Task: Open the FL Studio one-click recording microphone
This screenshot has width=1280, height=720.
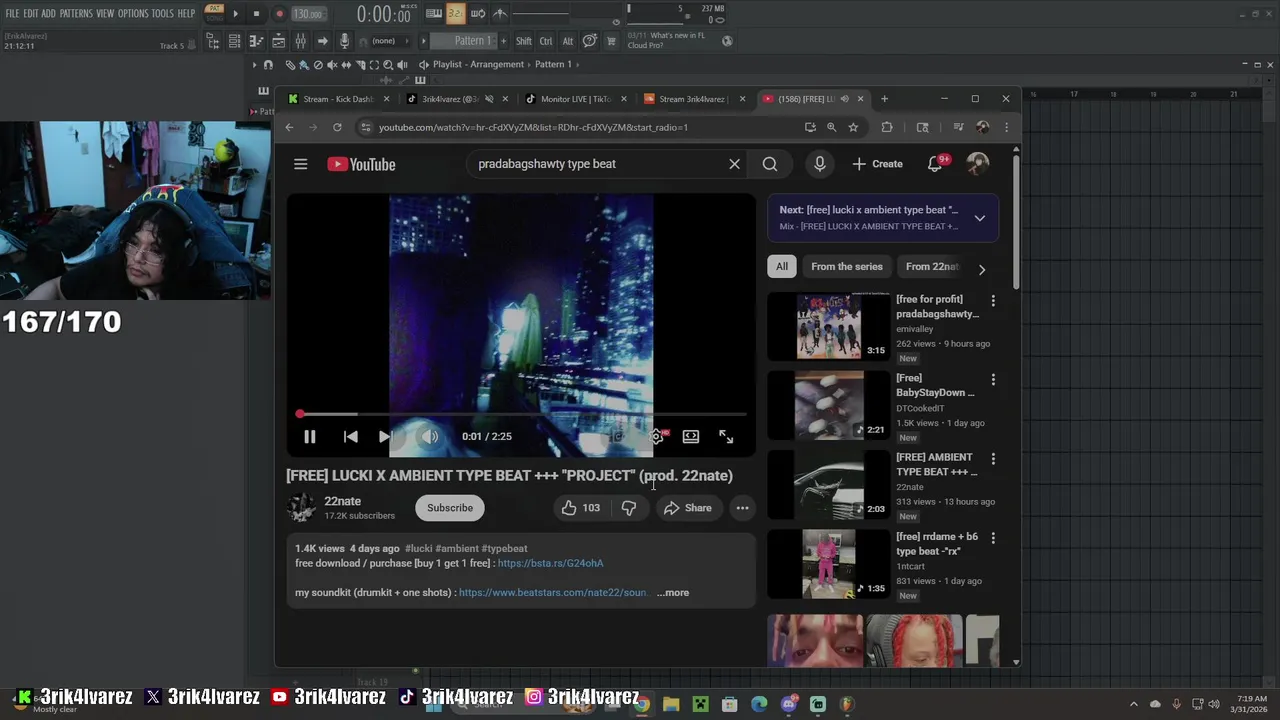Action: [344, 41]
